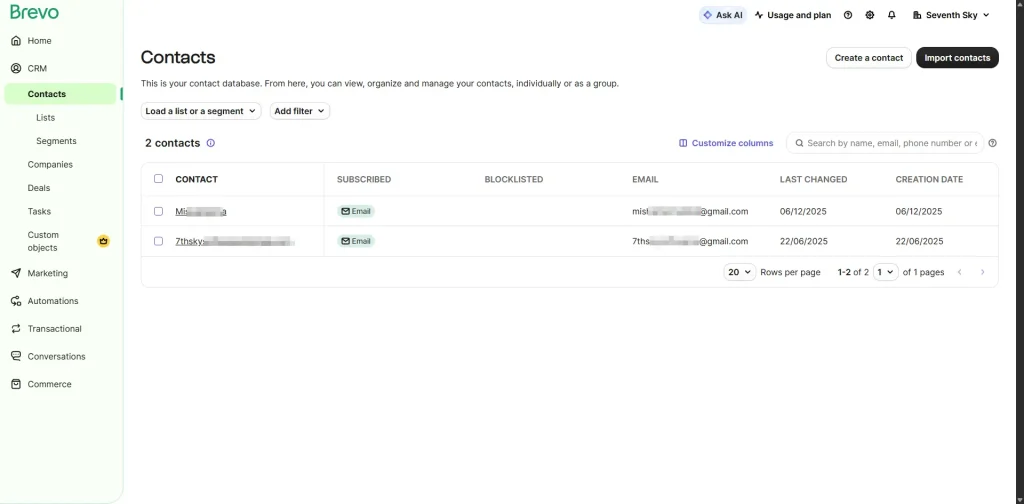Screen dimensions: 1024x504
Task: Click info icon next to 2 contacts
Action: pyautogui.click(x=210, y=143)
